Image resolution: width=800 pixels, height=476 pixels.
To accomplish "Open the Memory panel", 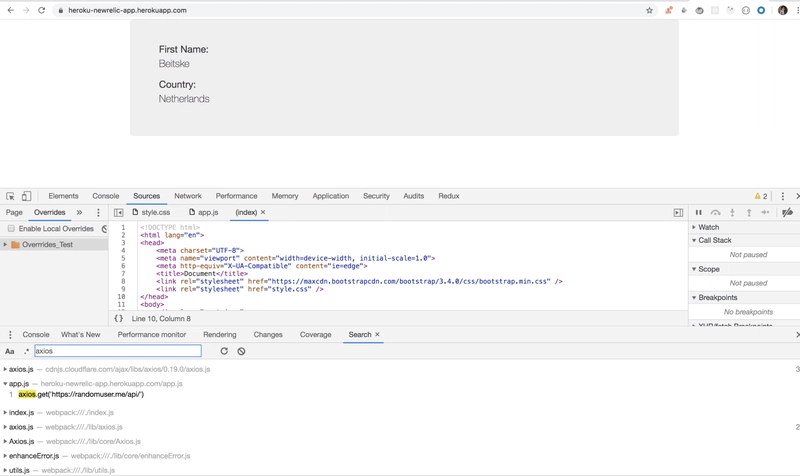I will point(285,196).
